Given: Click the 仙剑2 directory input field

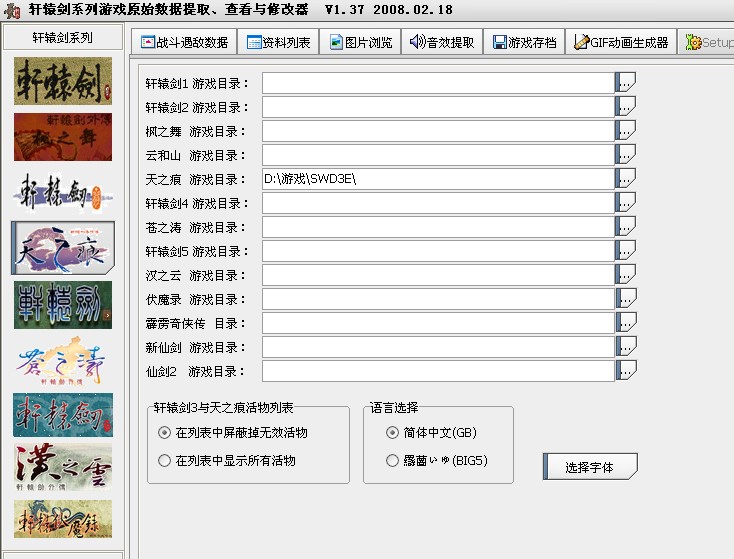Looking at the screenshot, I should tap(438, 371).
